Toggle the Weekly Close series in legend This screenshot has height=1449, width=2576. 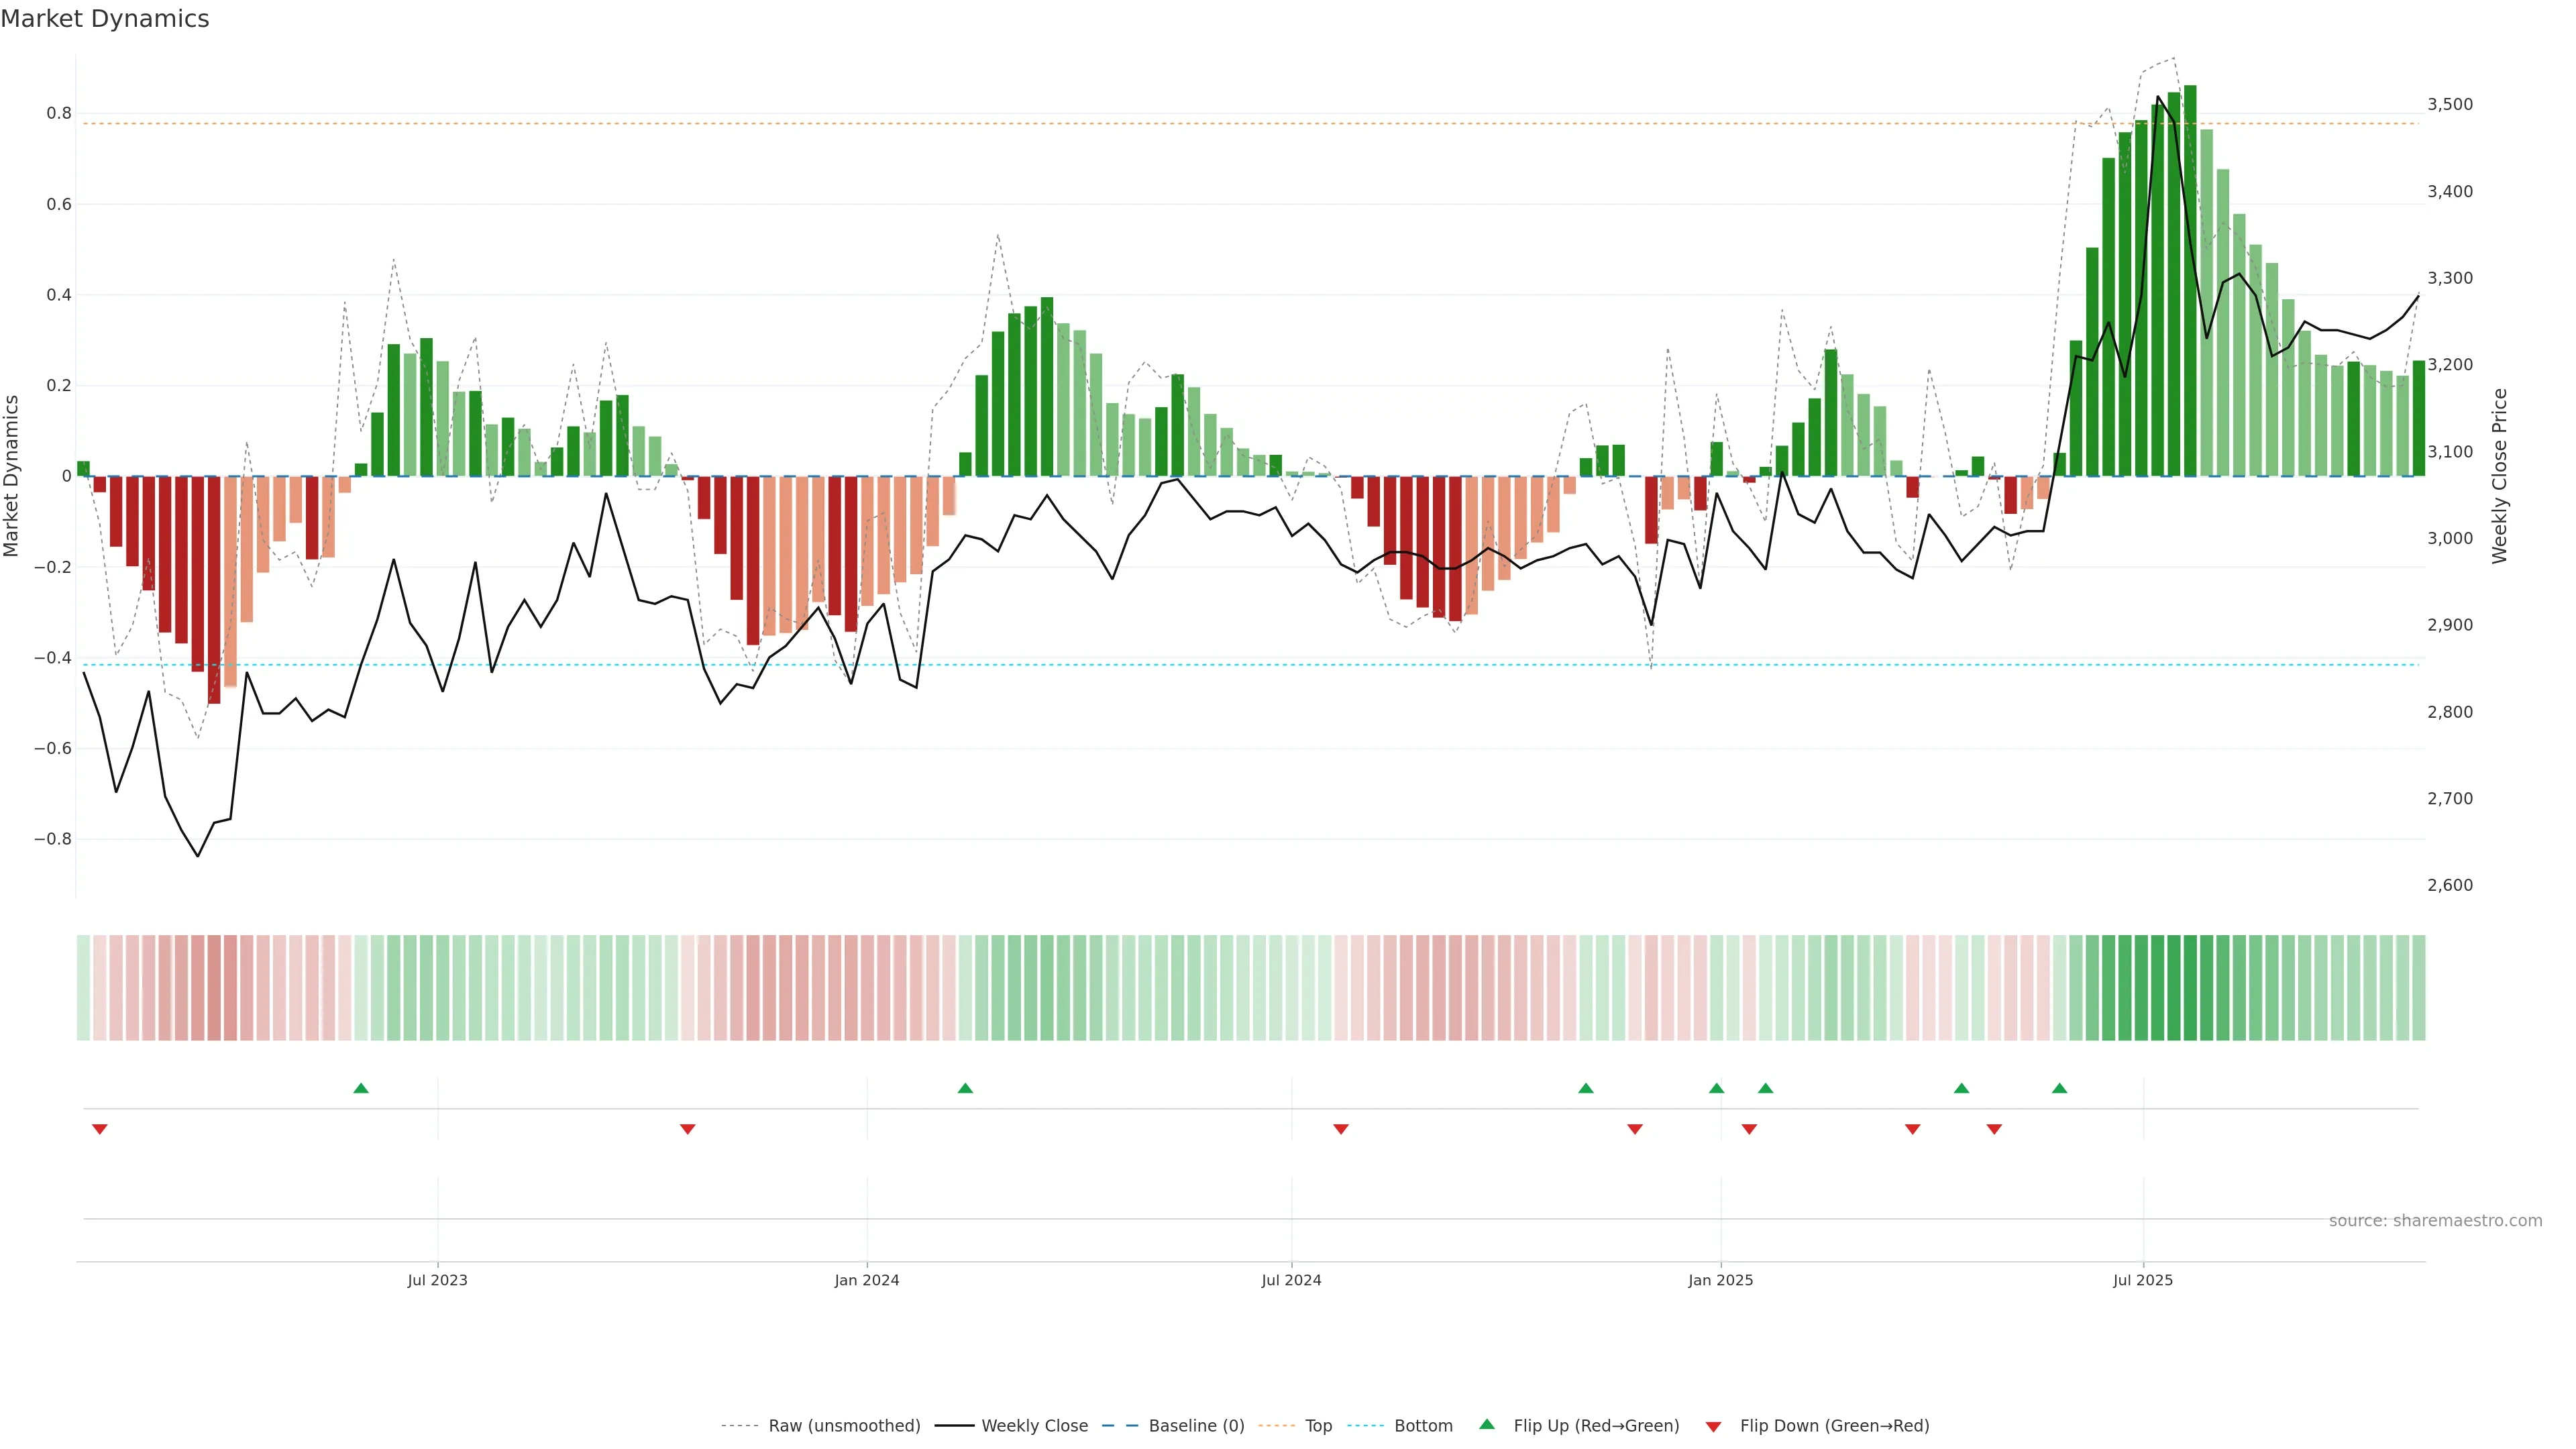click(1034, 1425)
